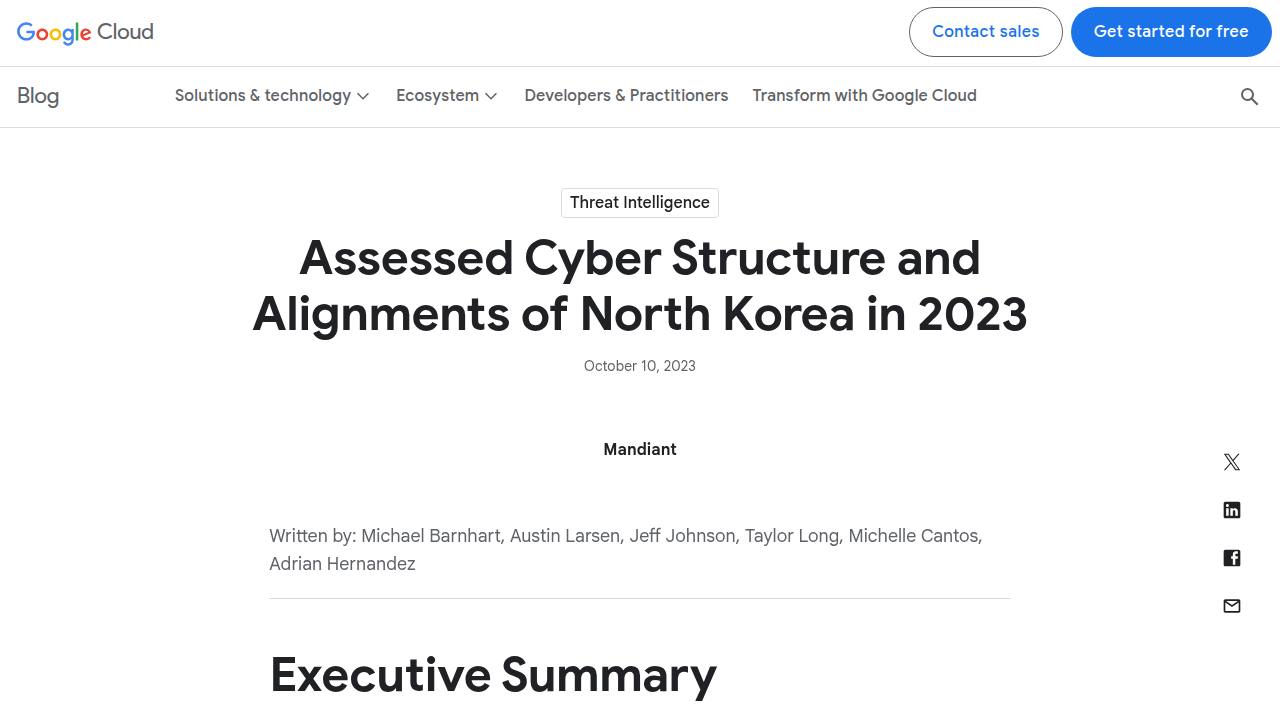Click the Executive Summary heading

[493, 675]
